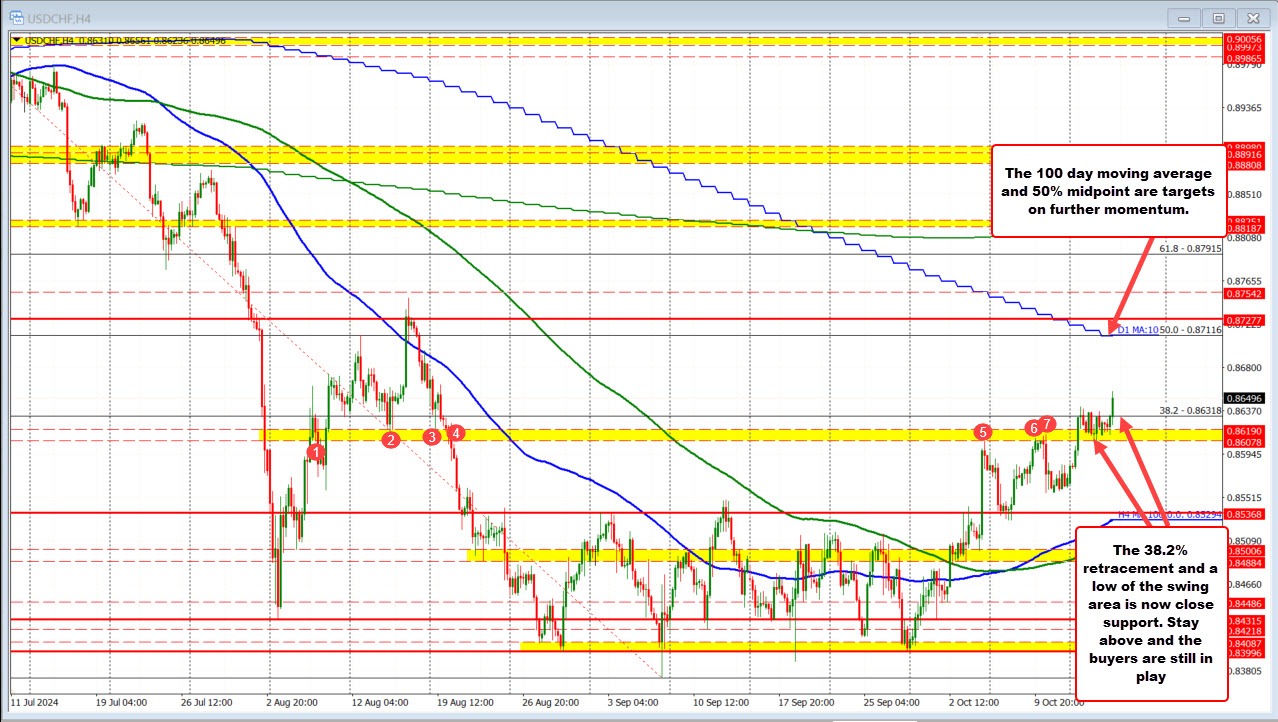Maximize the USDCHF,H4 chart window

(x=1218, y=17)
